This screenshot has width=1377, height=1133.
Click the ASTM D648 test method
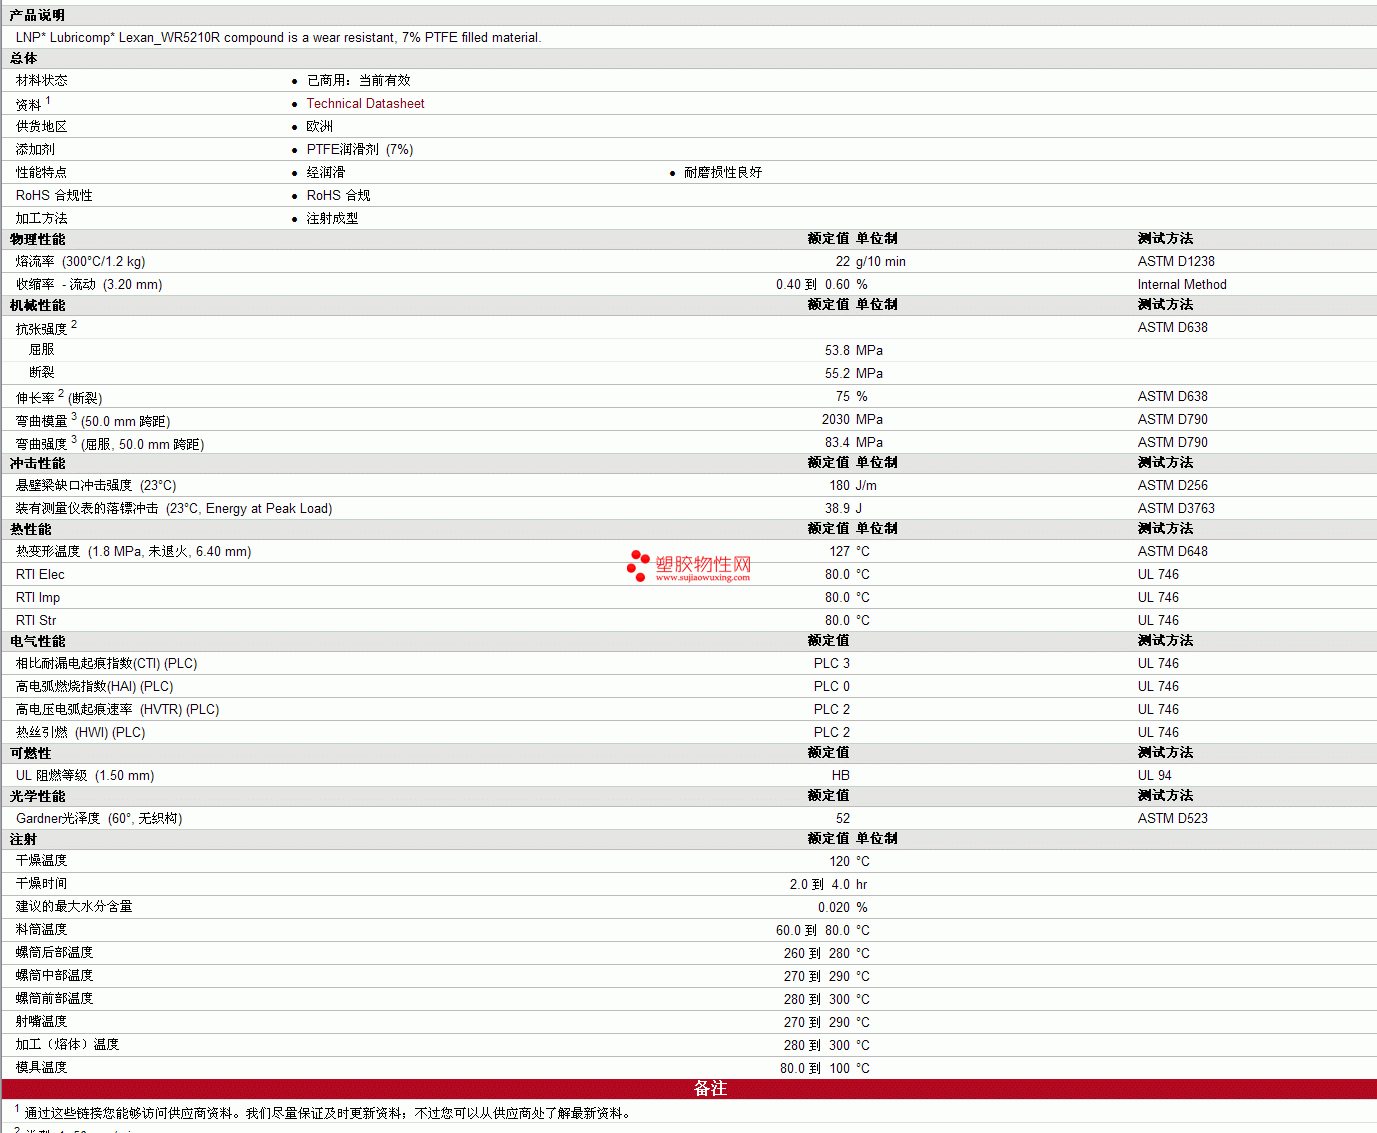(1173, 551)
